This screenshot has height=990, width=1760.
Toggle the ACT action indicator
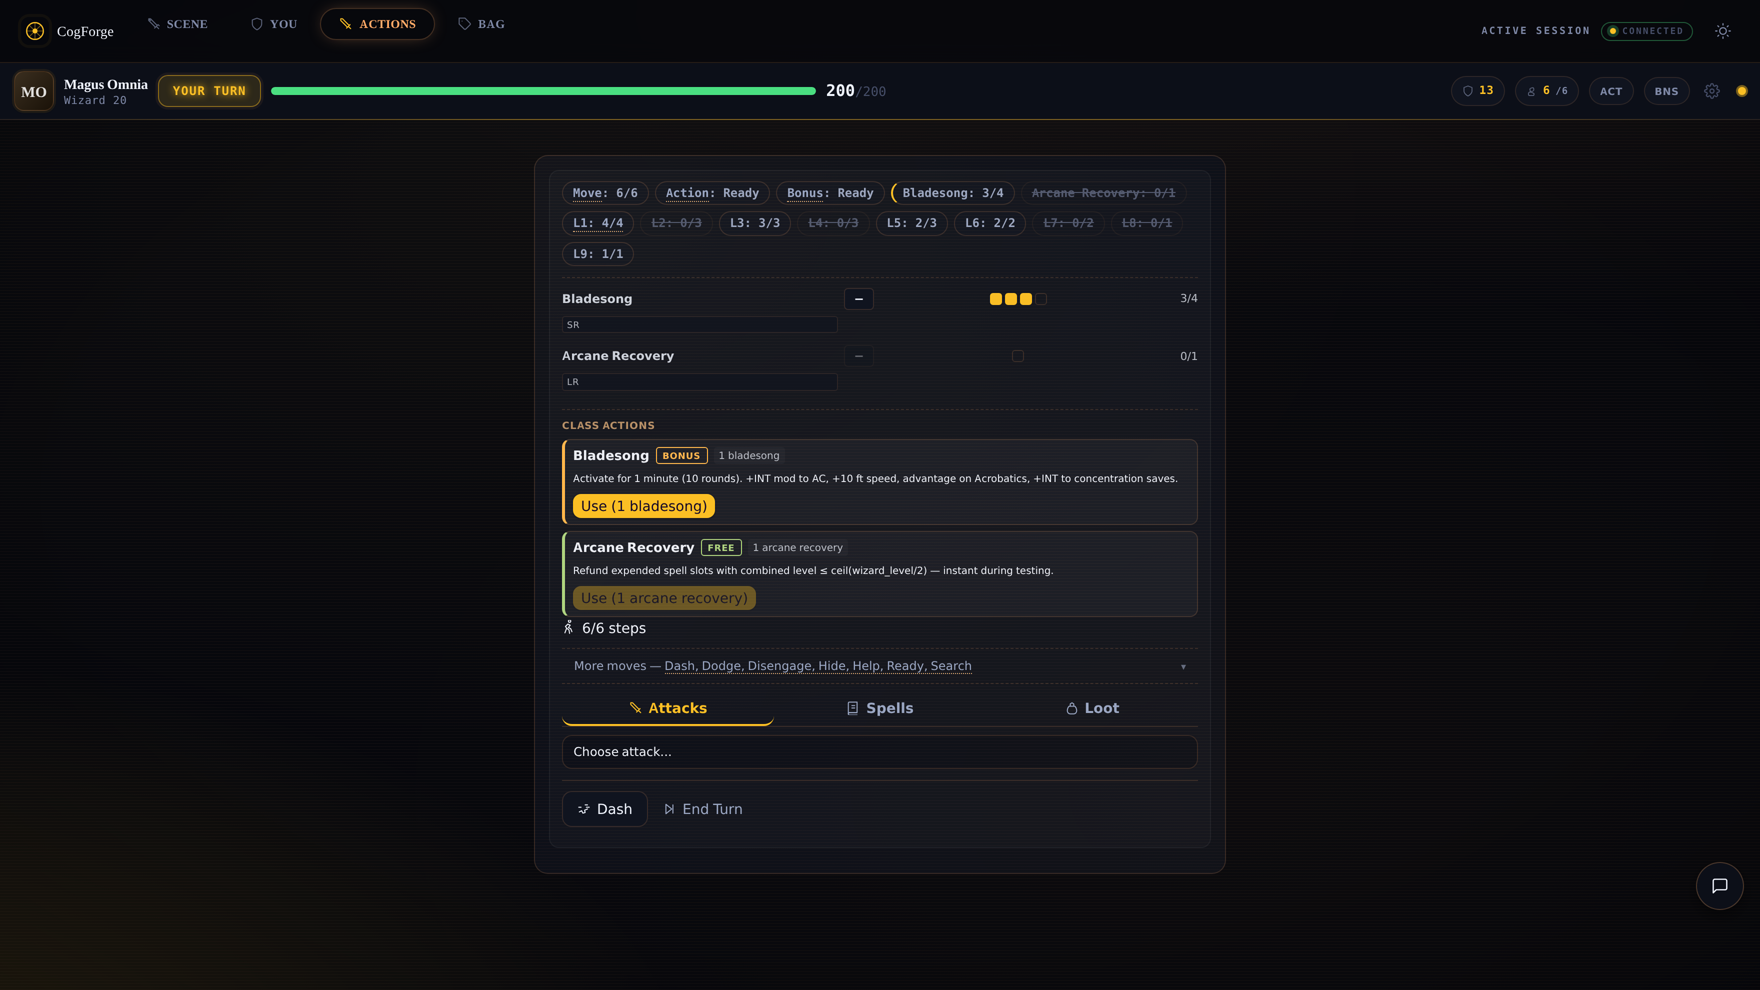[1611, 91]
